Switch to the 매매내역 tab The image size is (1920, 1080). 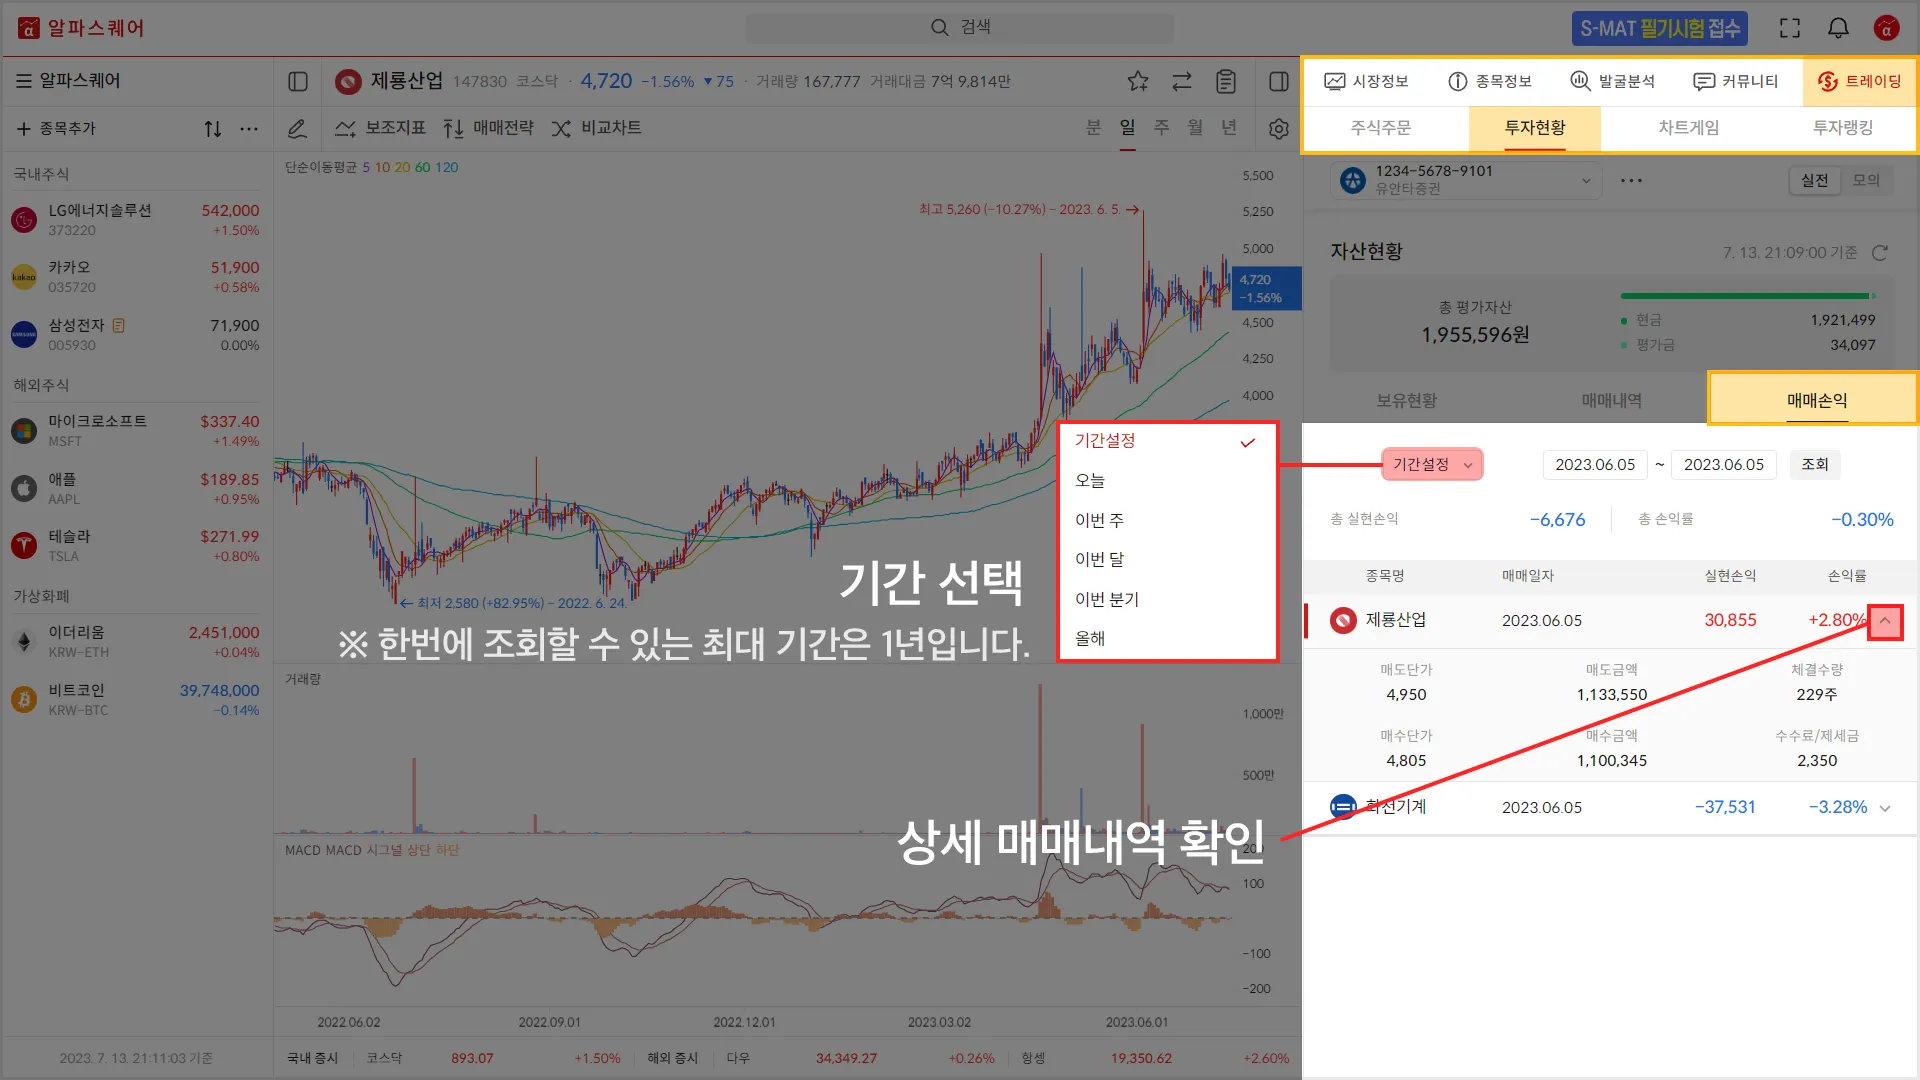[1611, 400]
